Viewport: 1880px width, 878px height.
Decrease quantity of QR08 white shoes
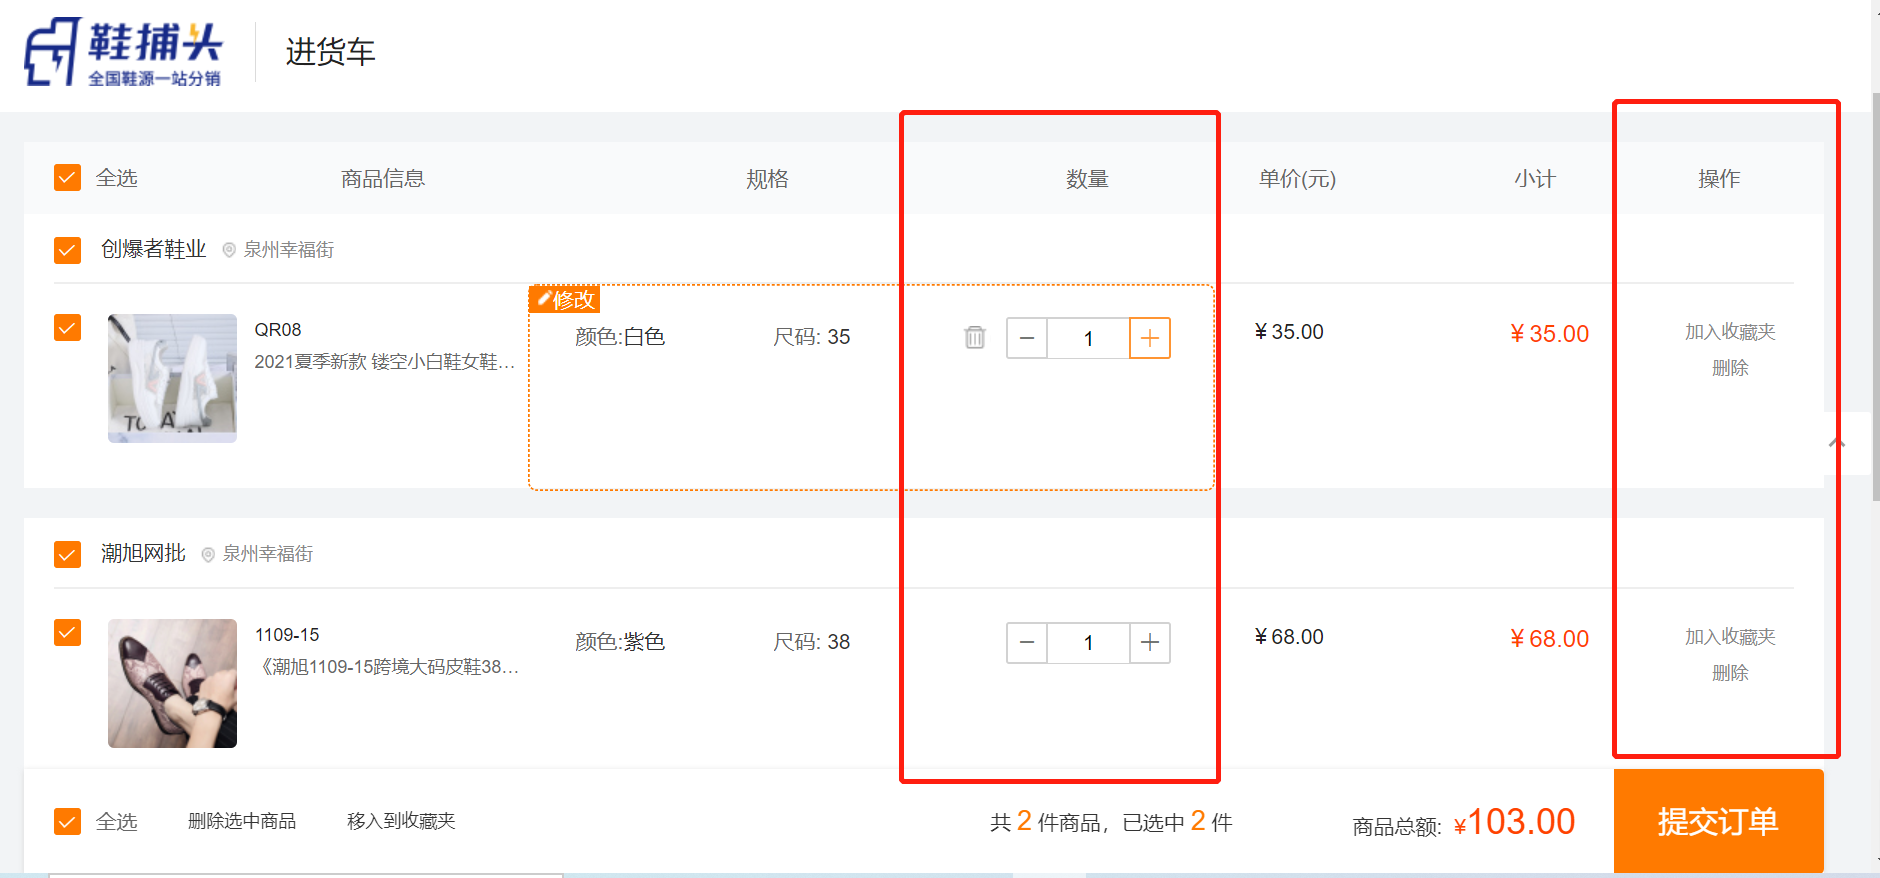[x=1027, y=338]
